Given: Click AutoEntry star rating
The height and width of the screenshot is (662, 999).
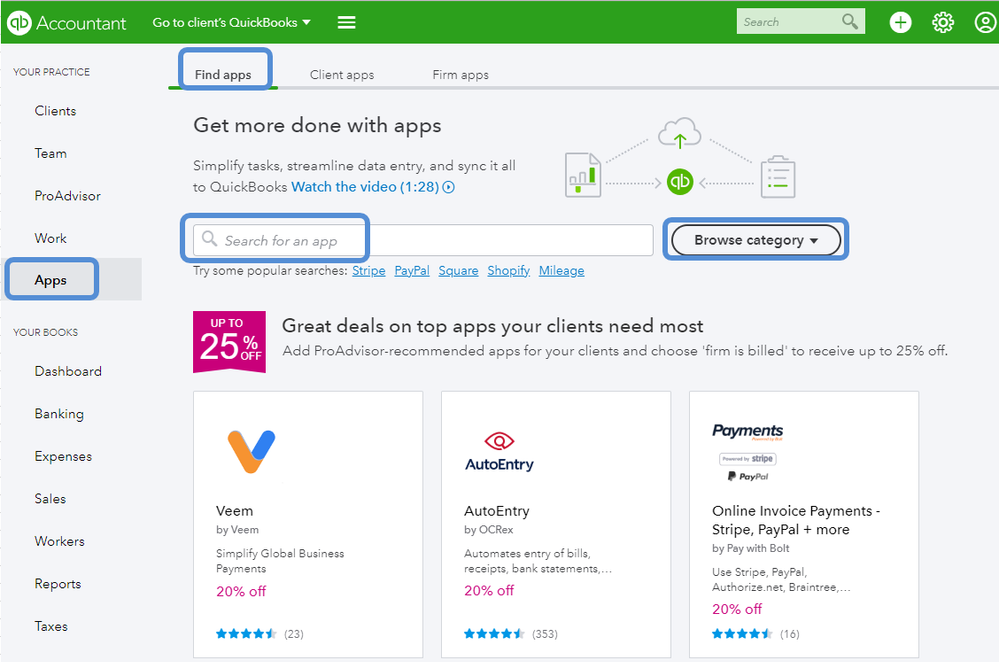Looking at the screenshot, I should click(x=494, y=634).
